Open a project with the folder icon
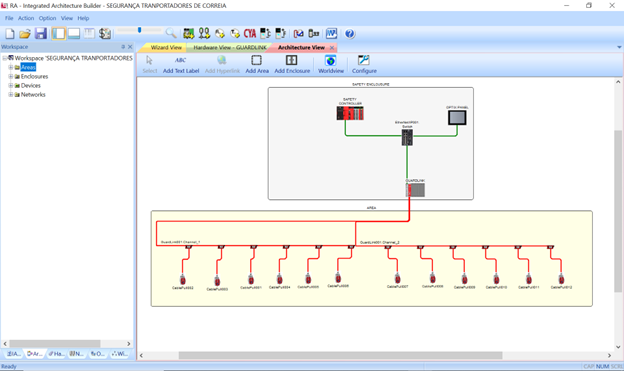Image resolution: width=624 pixels, height=371 pixels. pos(25,34)
